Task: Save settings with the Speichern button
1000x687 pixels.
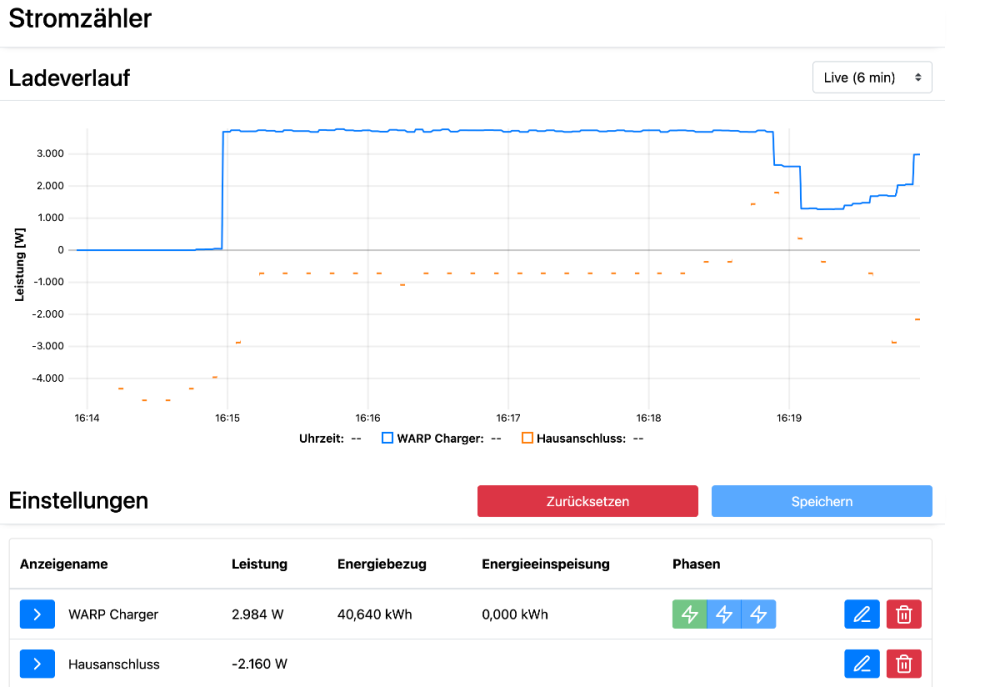Action: pos(821,501)
